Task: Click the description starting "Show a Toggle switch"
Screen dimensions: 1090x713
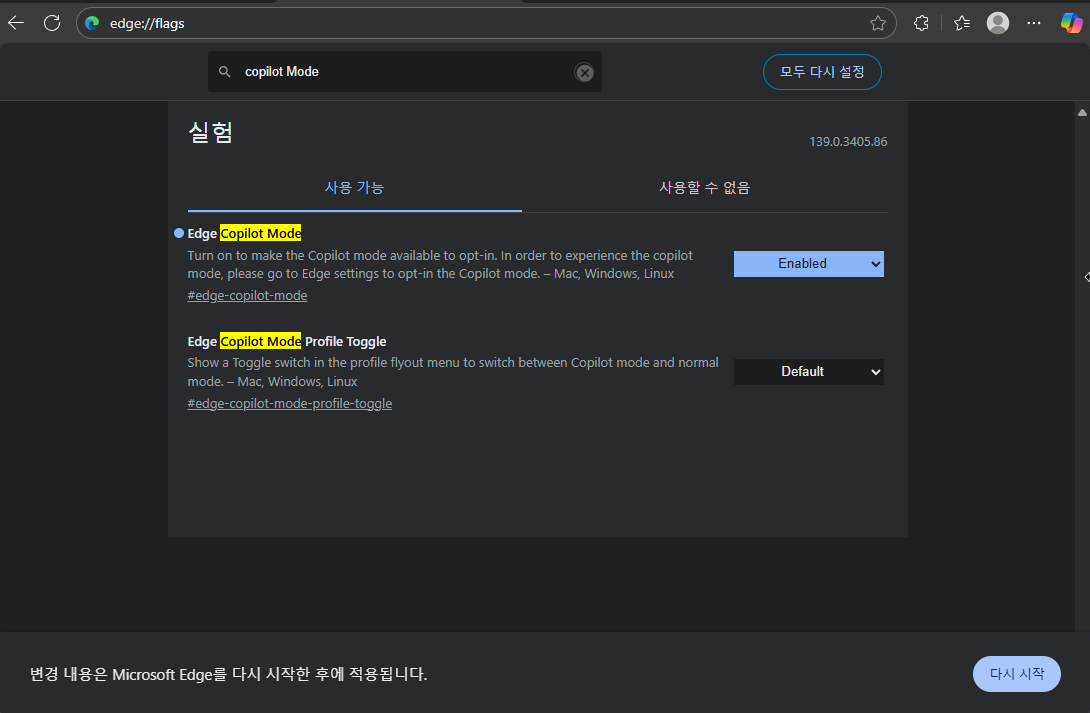Action: pos(453,372)
